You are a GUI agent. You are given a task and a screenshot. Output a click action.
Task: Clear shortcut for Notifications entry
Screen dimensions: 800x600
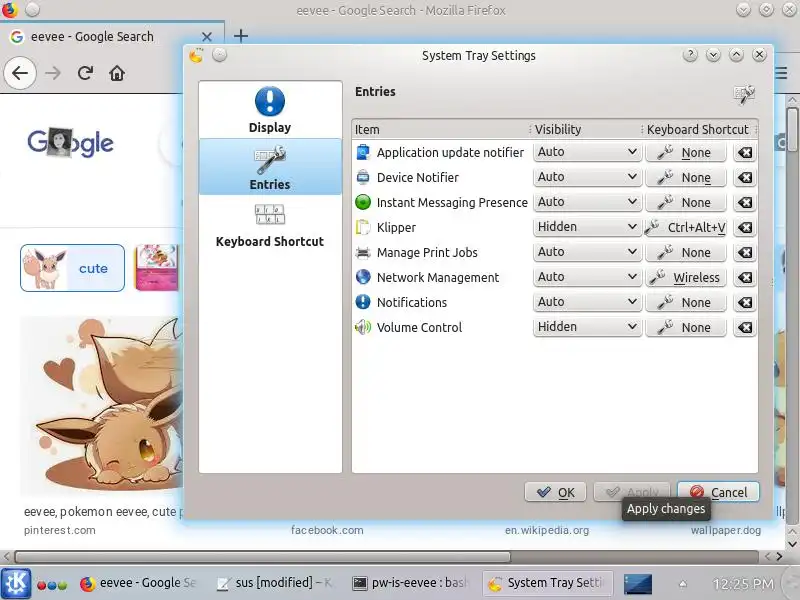745,303
